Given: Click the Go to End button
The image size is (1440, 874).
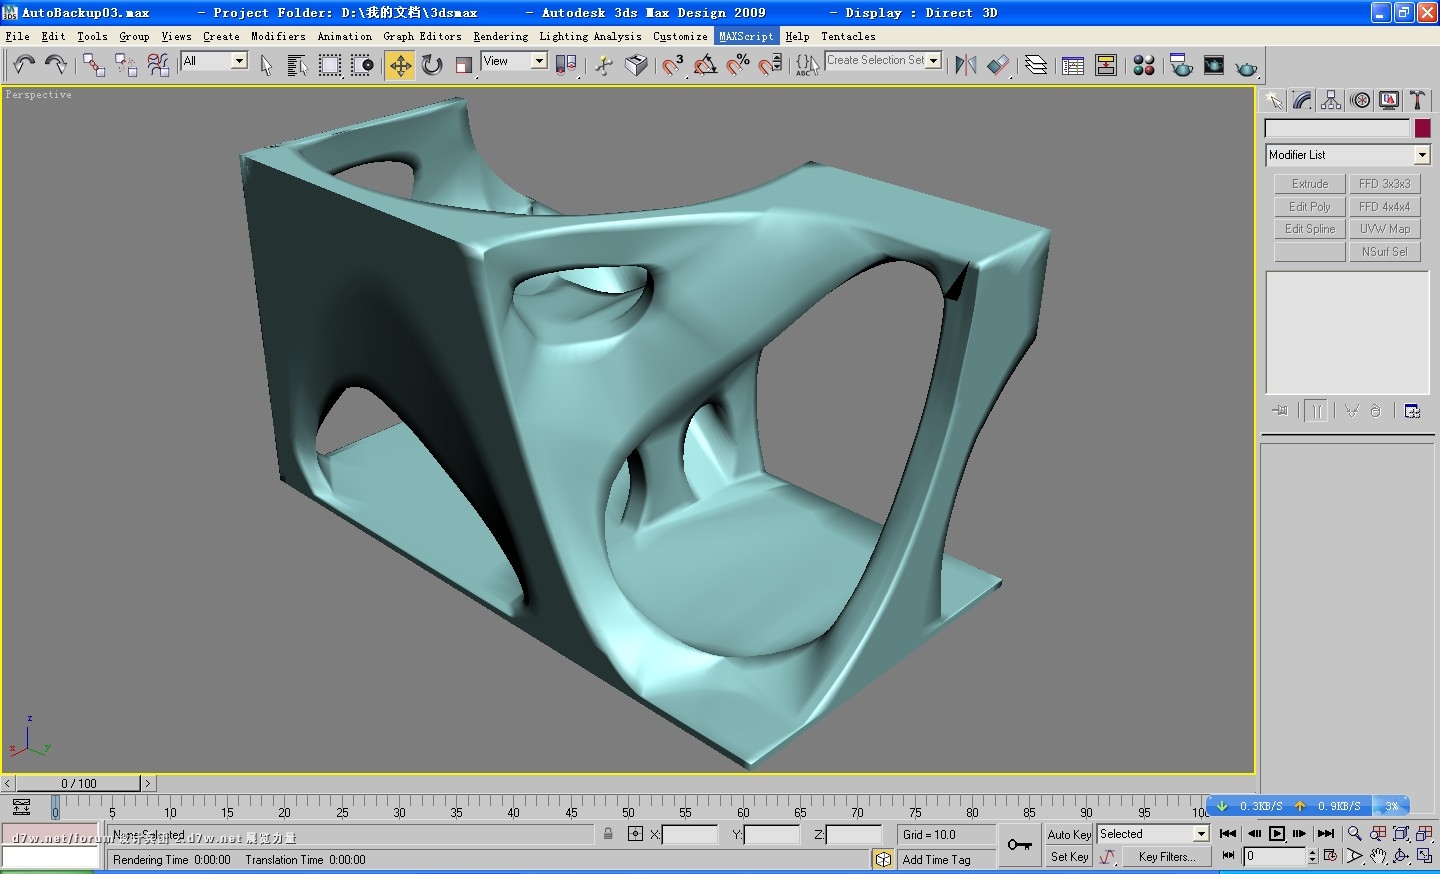Looking at the screenshot, I should [1326, 834].
